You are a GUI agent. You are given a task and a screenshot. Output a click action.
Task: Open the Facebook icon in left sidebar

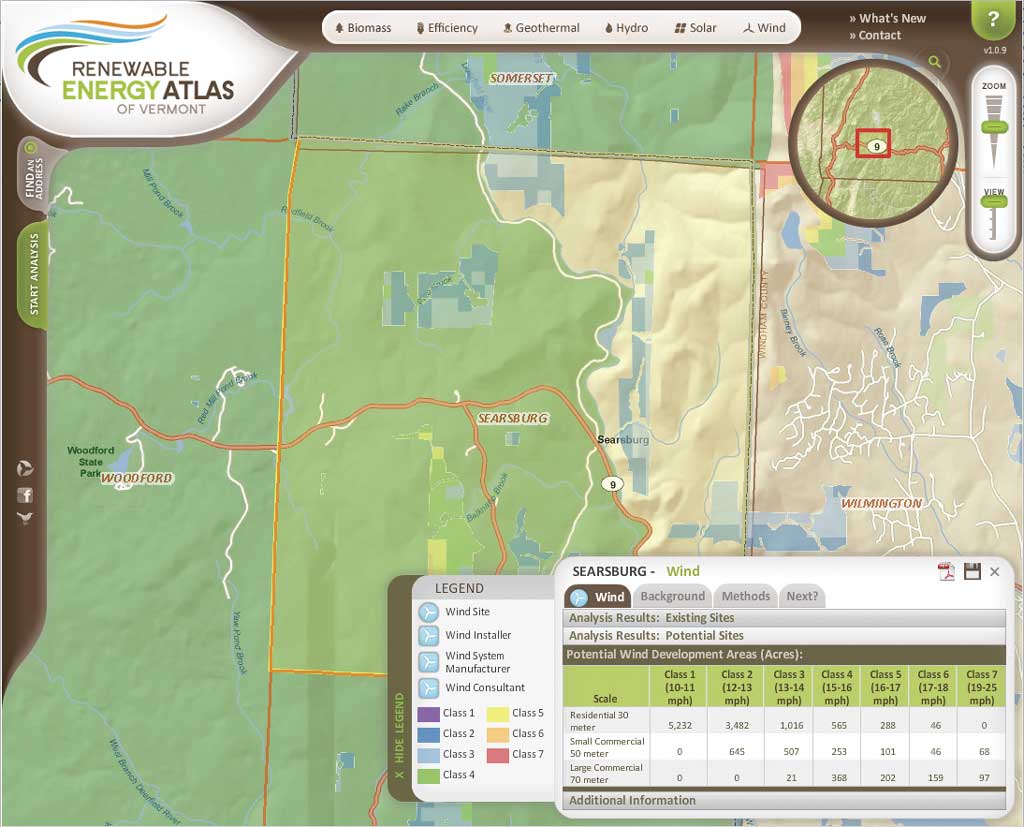click(25, 495)
